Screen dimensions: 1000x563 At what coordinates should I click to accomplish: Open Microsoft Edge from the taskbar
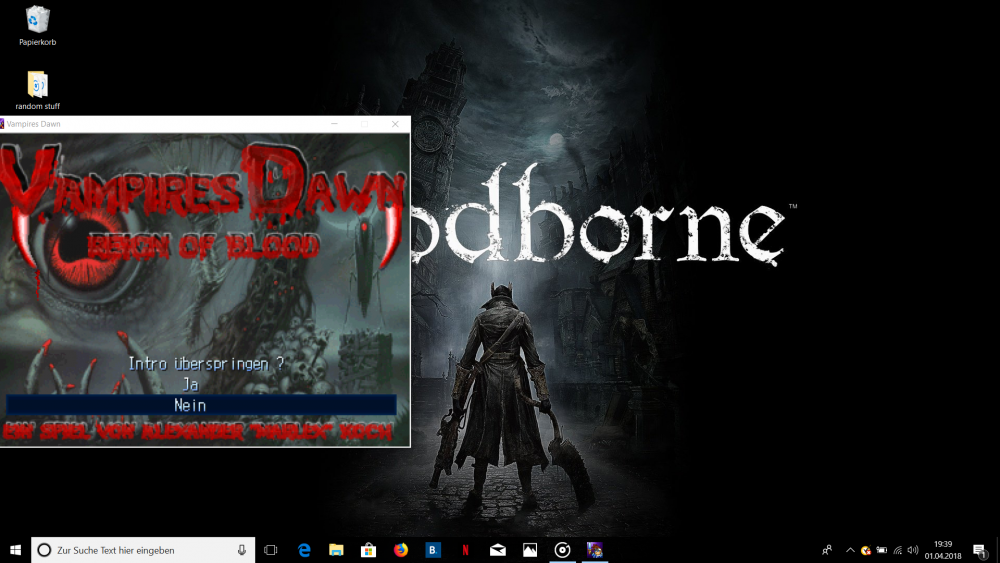[304, 550]
